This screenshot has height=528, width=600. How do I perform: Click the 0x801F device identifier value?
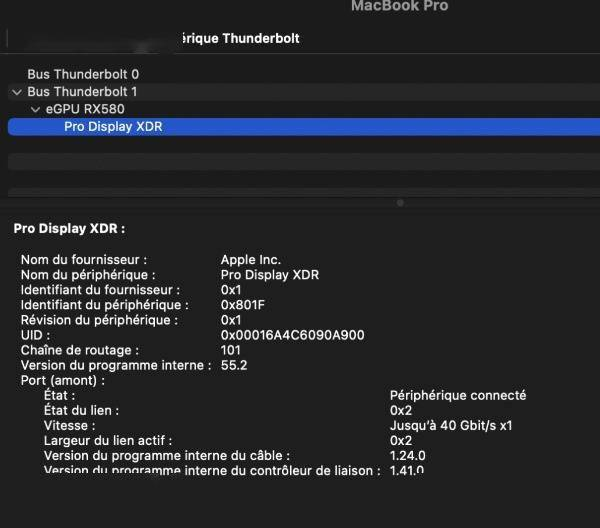pyautogui.click(x=243, y=305)
